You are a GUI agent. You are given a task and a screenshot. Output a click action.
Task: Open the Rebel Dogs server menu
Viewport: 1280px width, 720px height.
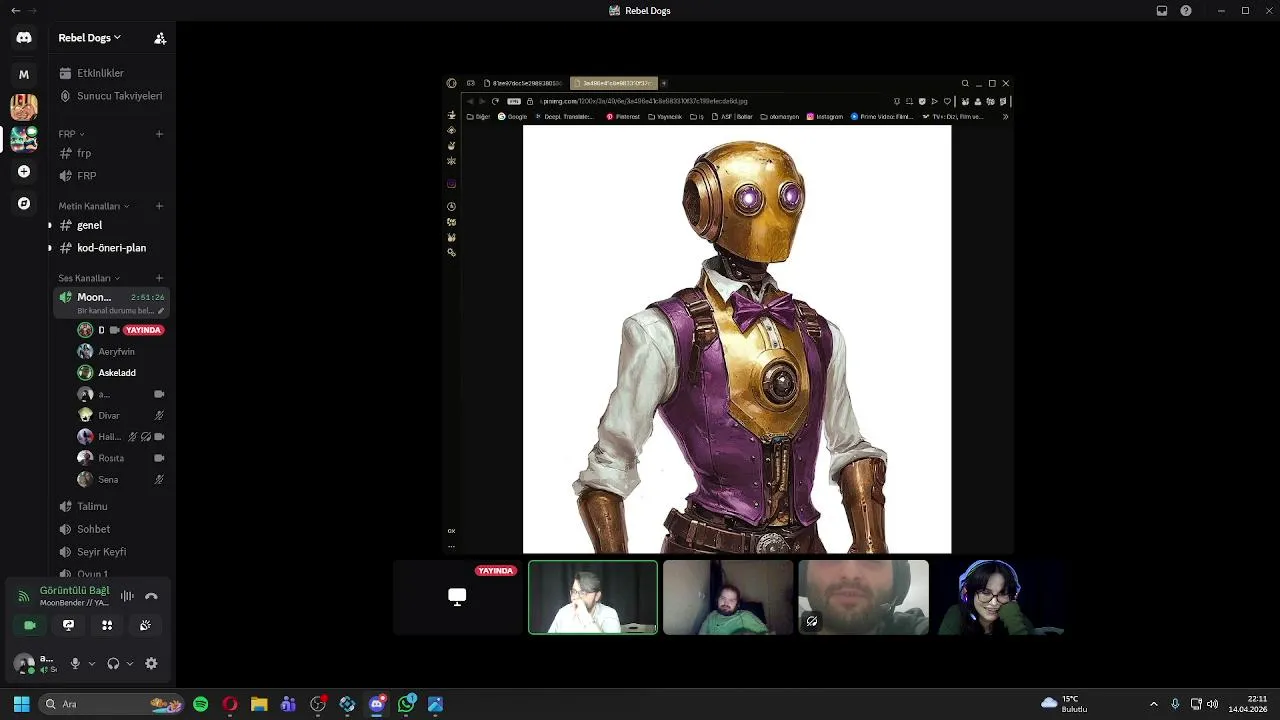(x=90, y=38)
